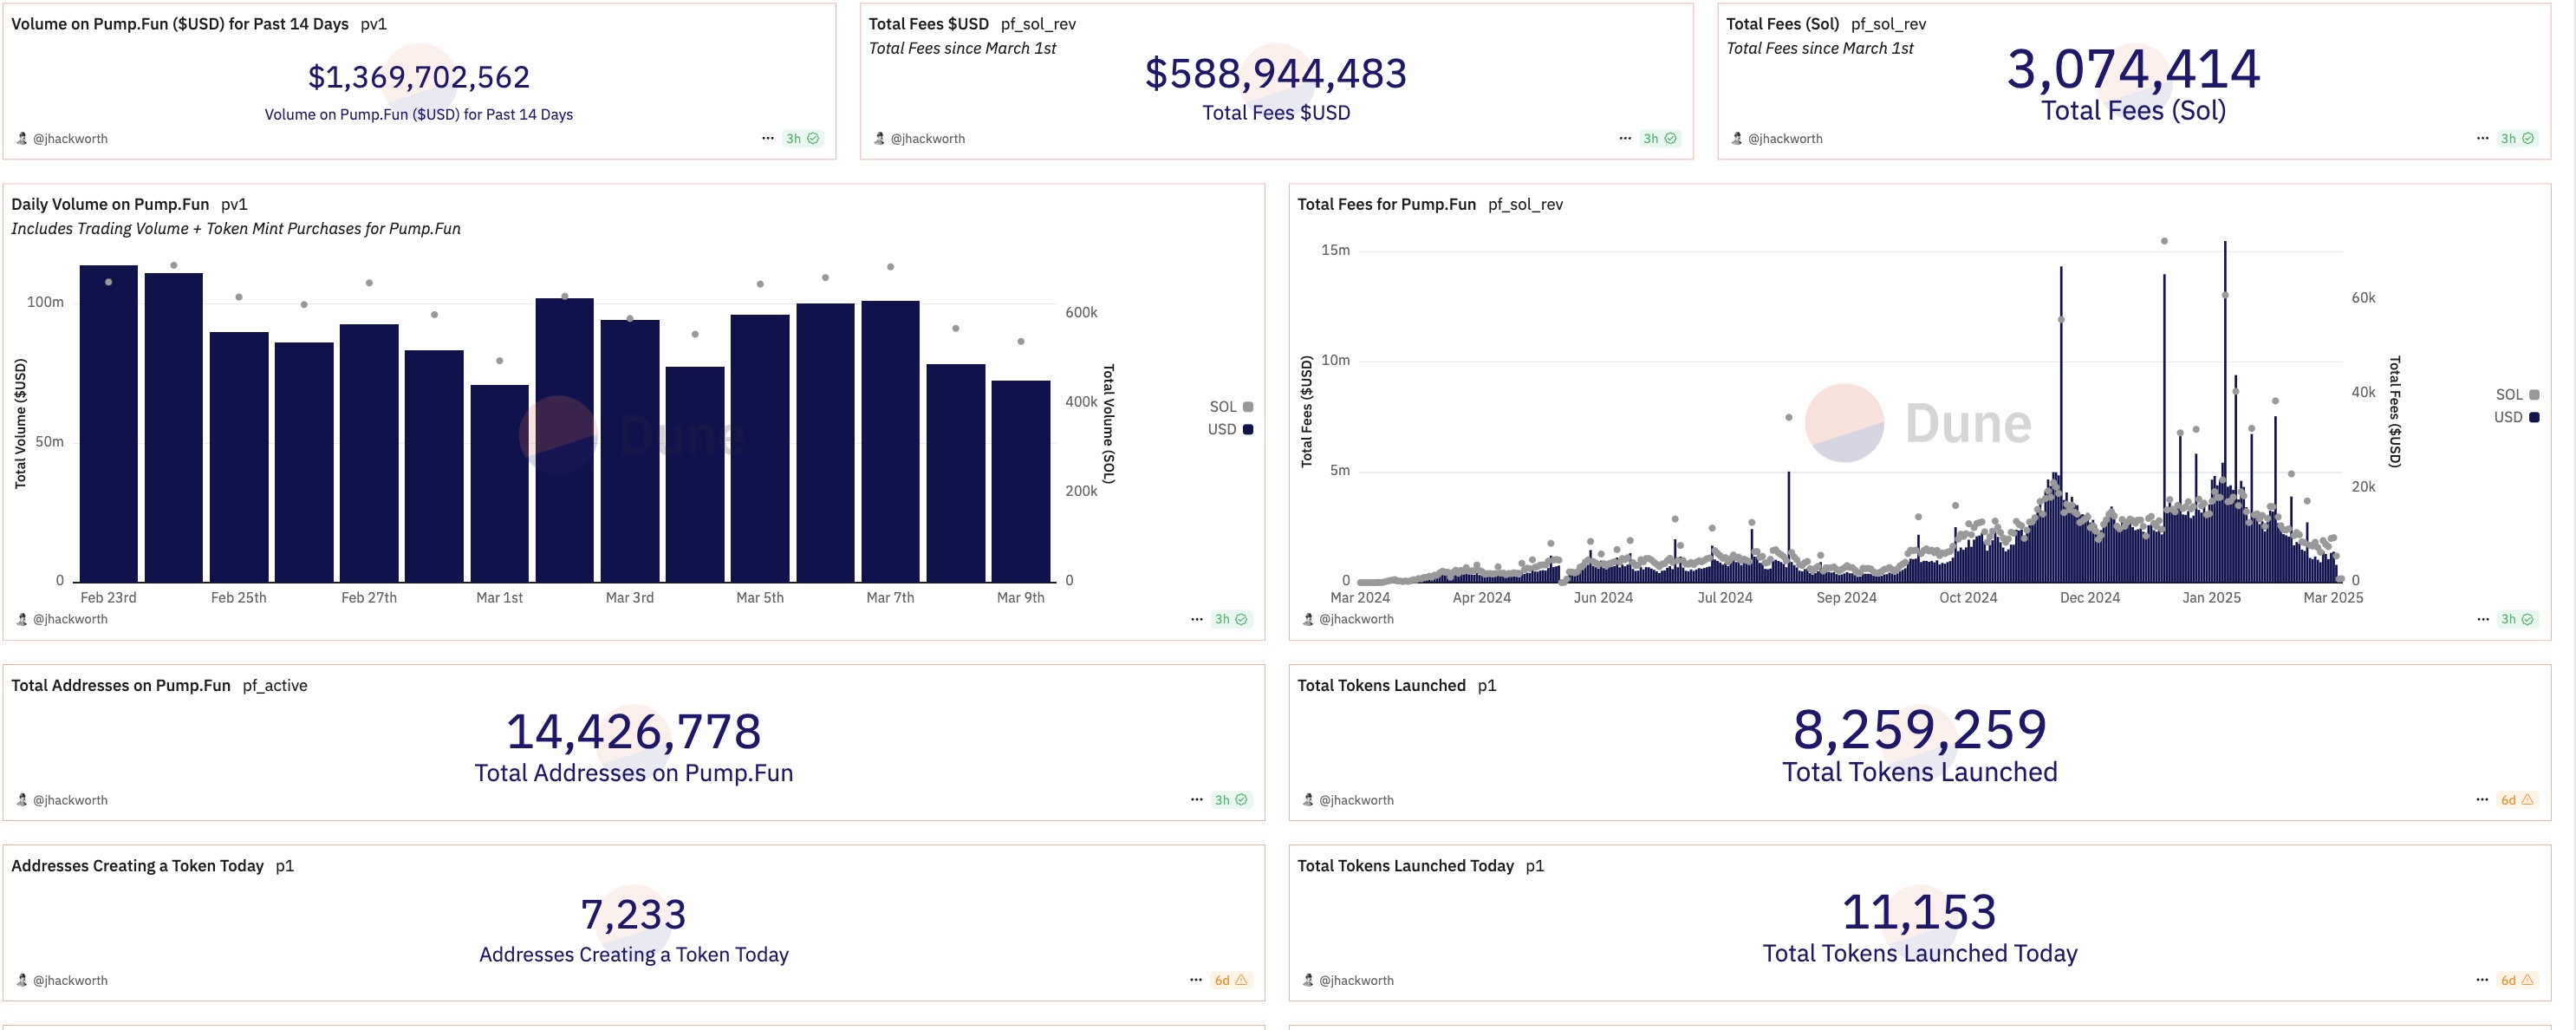
Task: Click 3h refresh badge on Total Fees (Sol)
Action: pyautogui.click(x=2517, y=139)
